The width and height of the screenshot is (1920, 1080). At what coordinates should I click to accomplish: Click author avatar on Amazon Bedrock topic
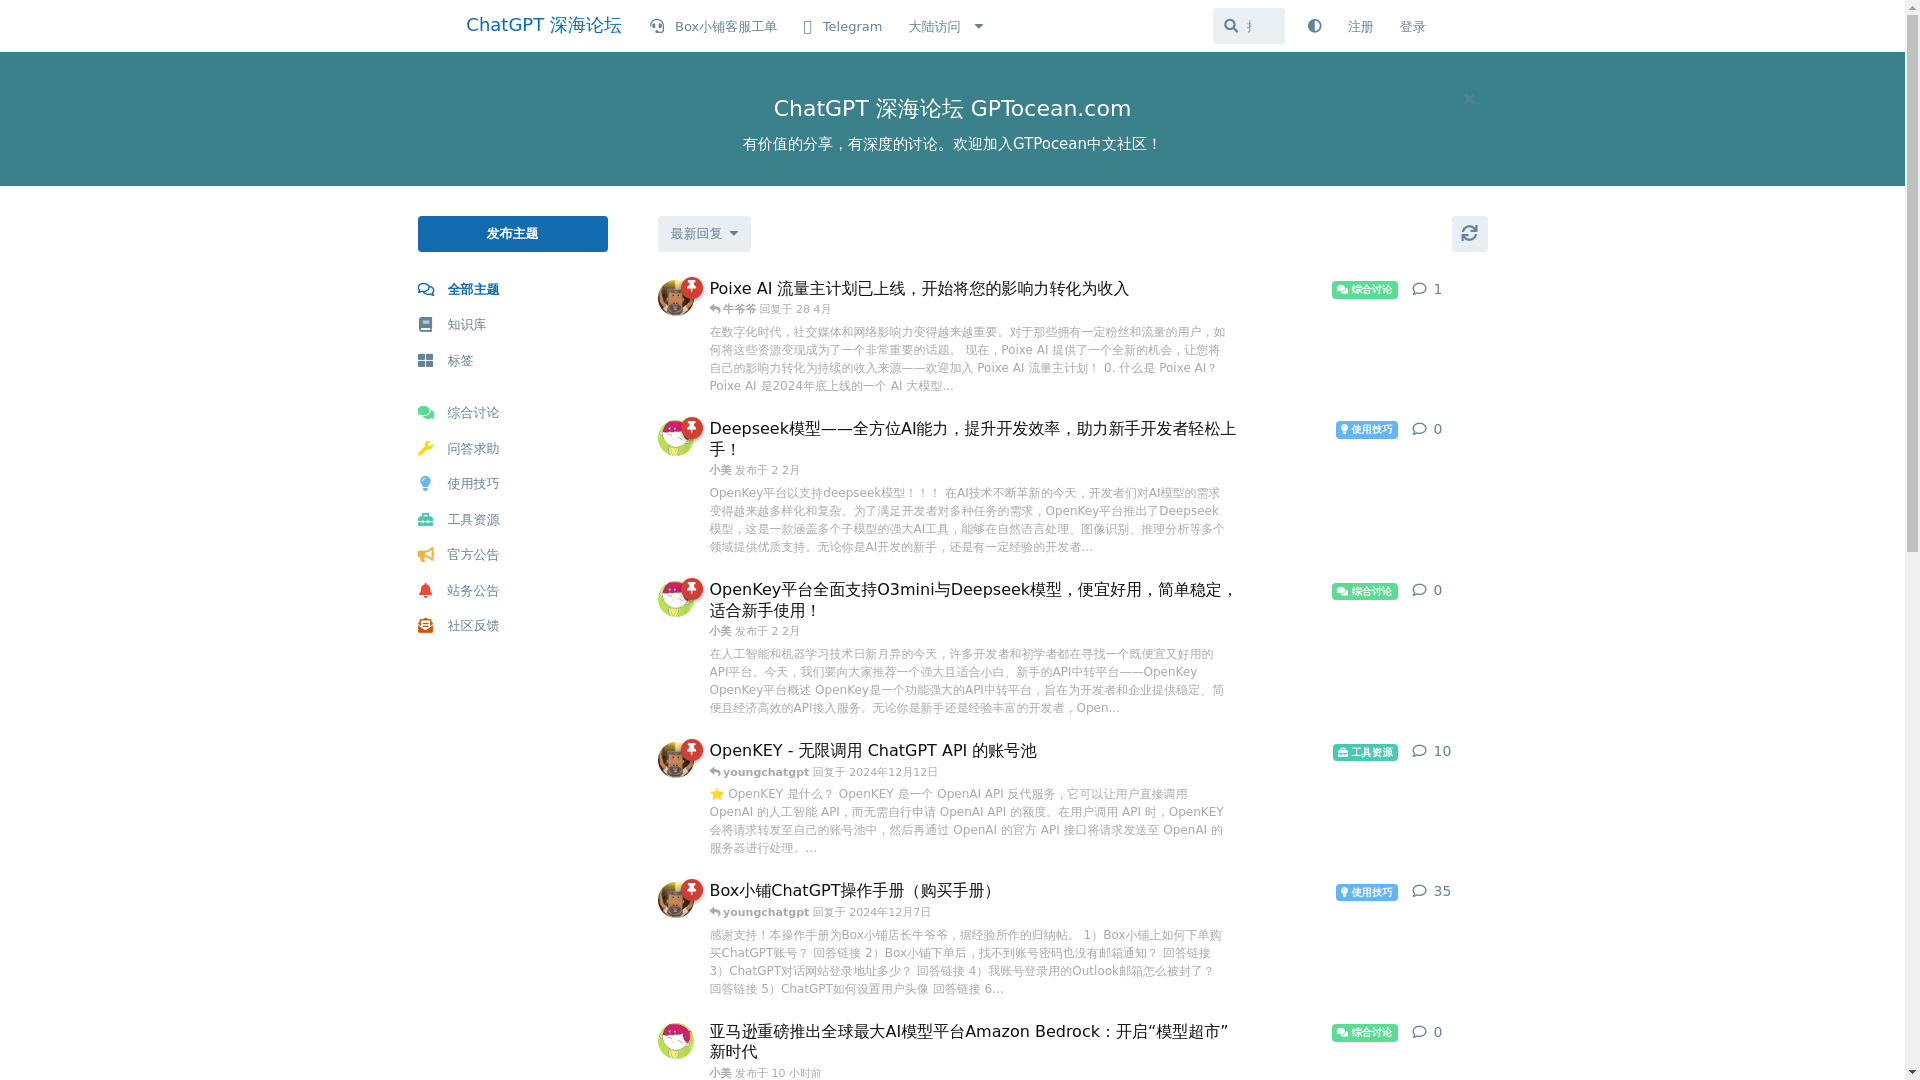pos(675,1041)
